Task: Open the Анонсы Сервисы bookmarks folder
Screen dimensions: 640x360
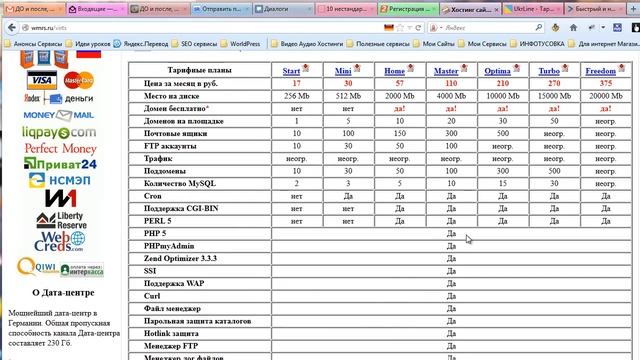Action: (x=33, y=44)
